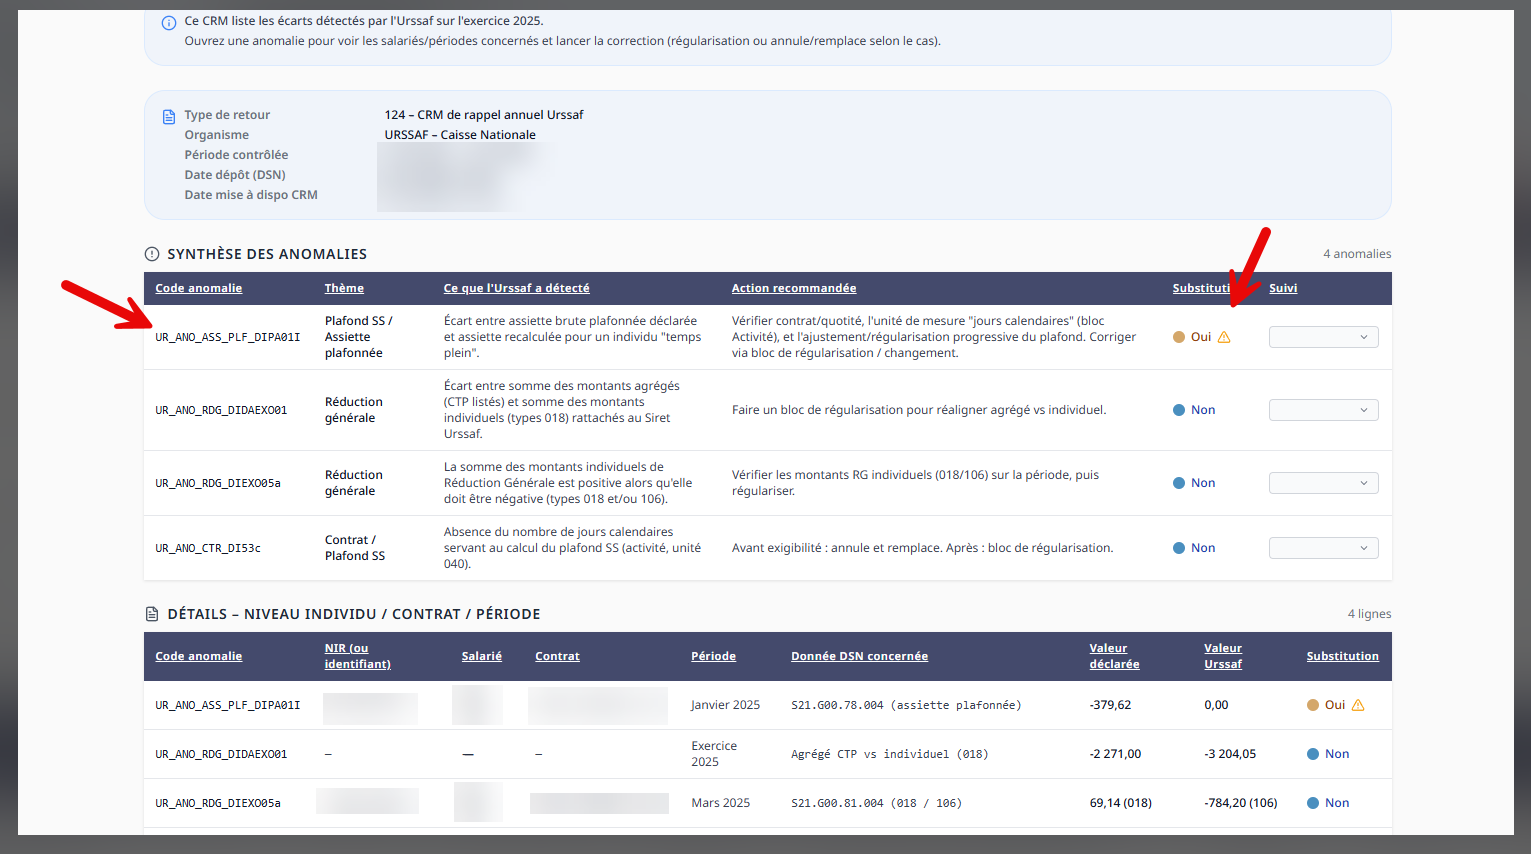
Task: Click the '4 anomalies' count label
Action: 1357,254
